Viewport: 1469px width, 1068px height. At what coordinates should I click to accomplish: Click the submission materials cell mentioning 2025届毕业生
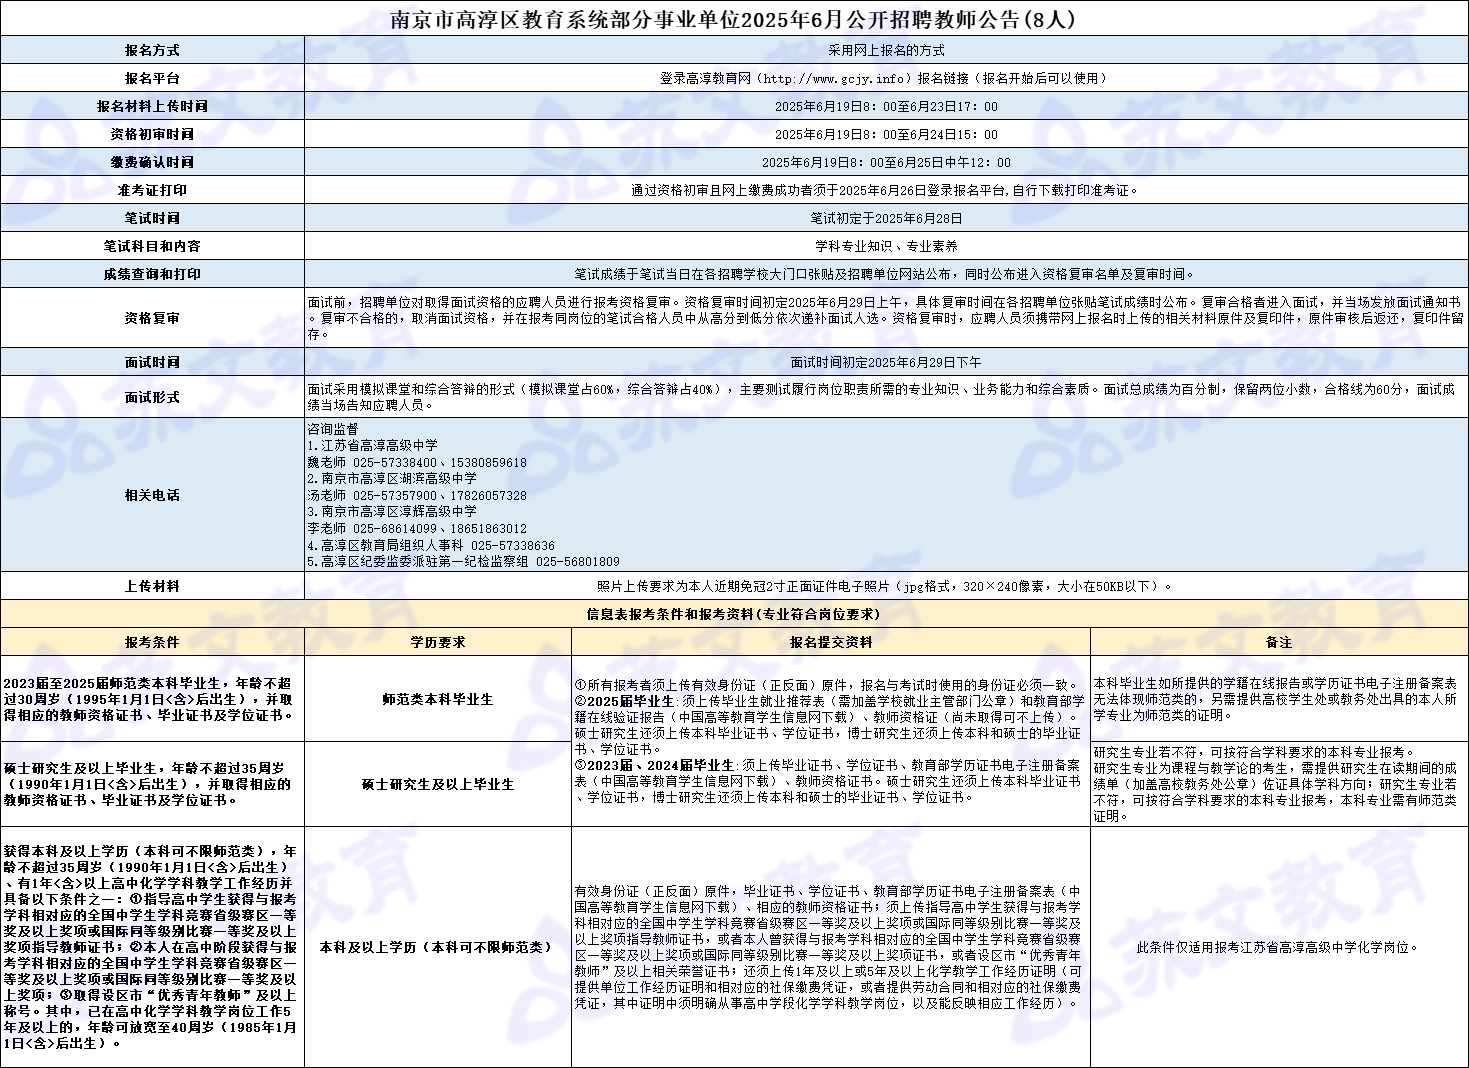tap(831, 741)
